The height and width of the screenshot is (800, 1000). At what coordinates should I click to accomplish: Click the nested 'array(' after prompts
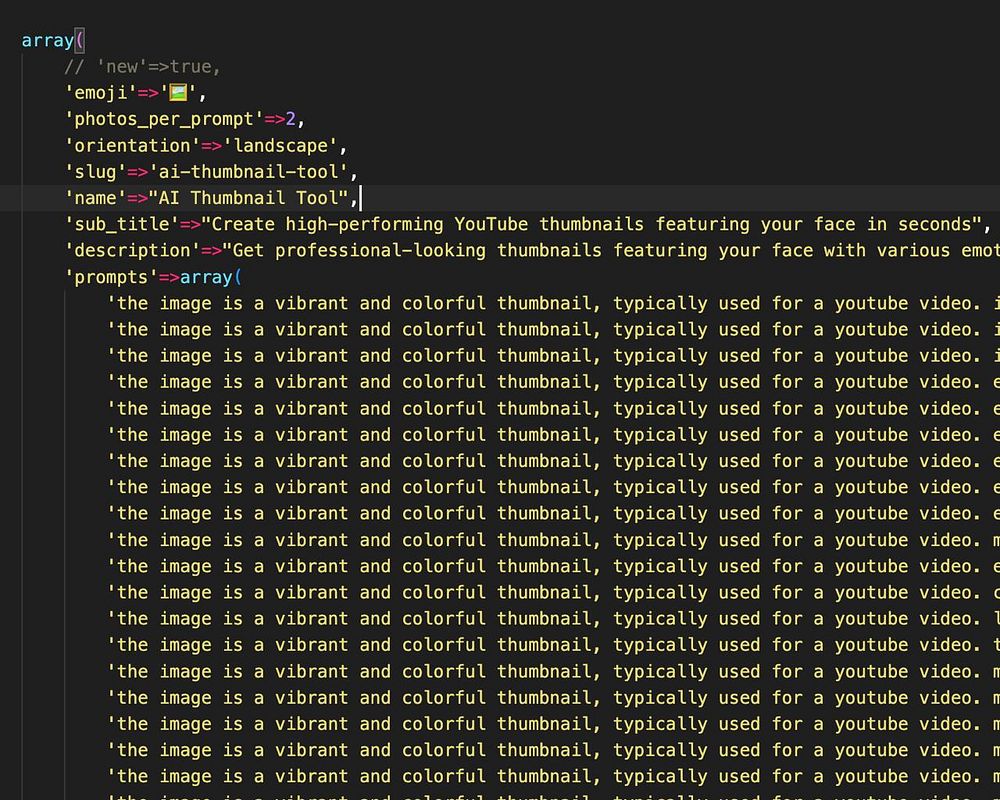click(211, 277)
